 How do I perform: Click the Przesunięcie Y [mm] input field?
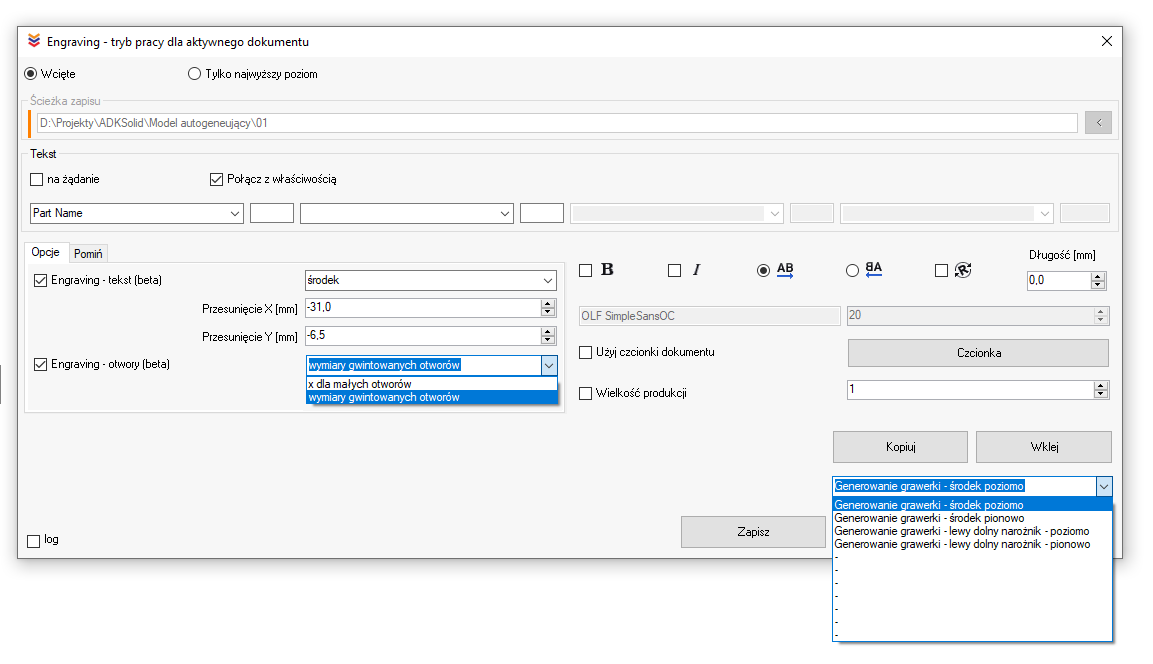[x=424, y=335]
